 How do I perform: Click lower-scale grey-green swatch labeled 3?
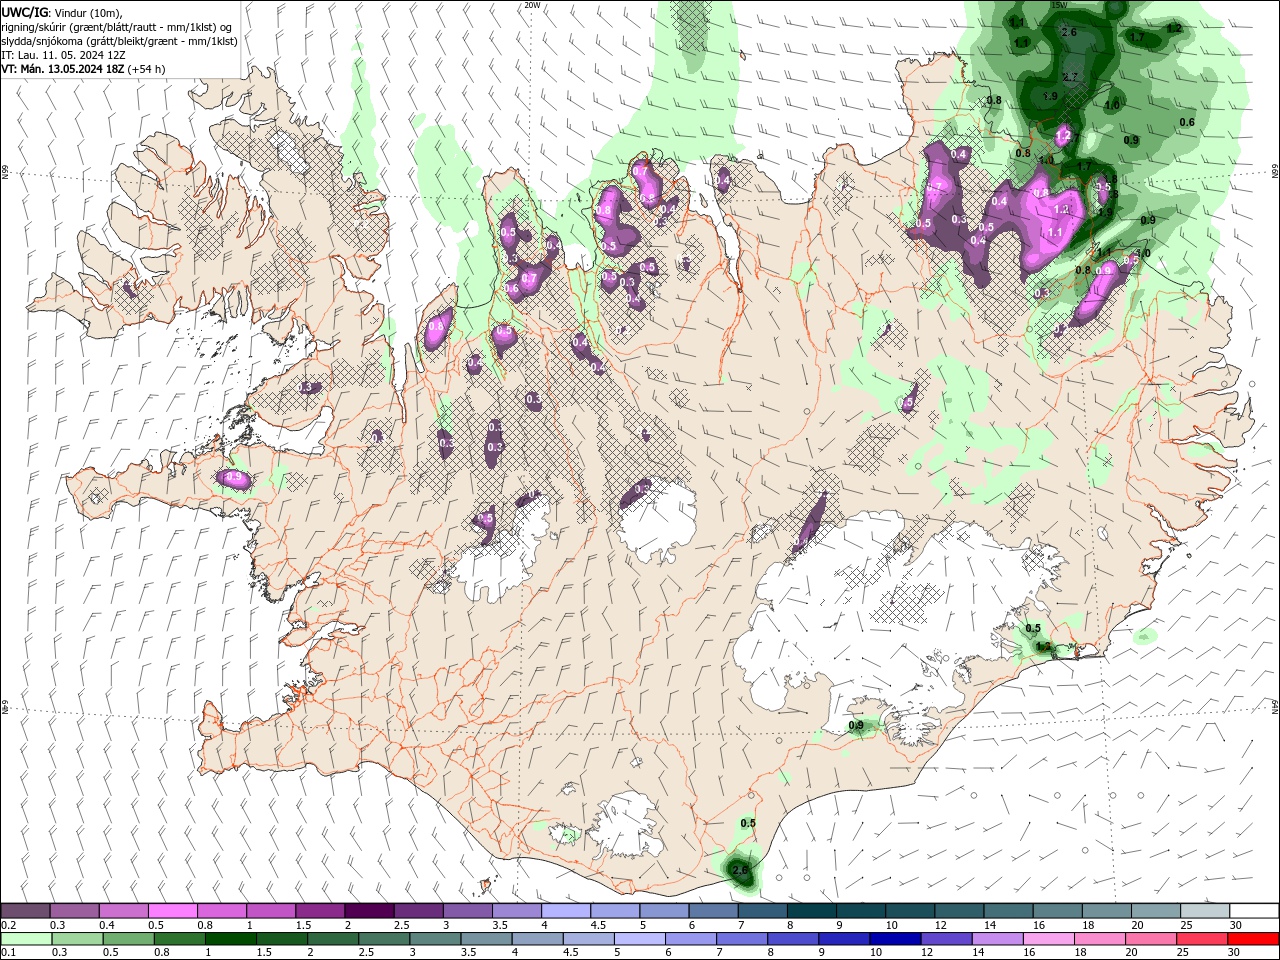click(435, 939)
